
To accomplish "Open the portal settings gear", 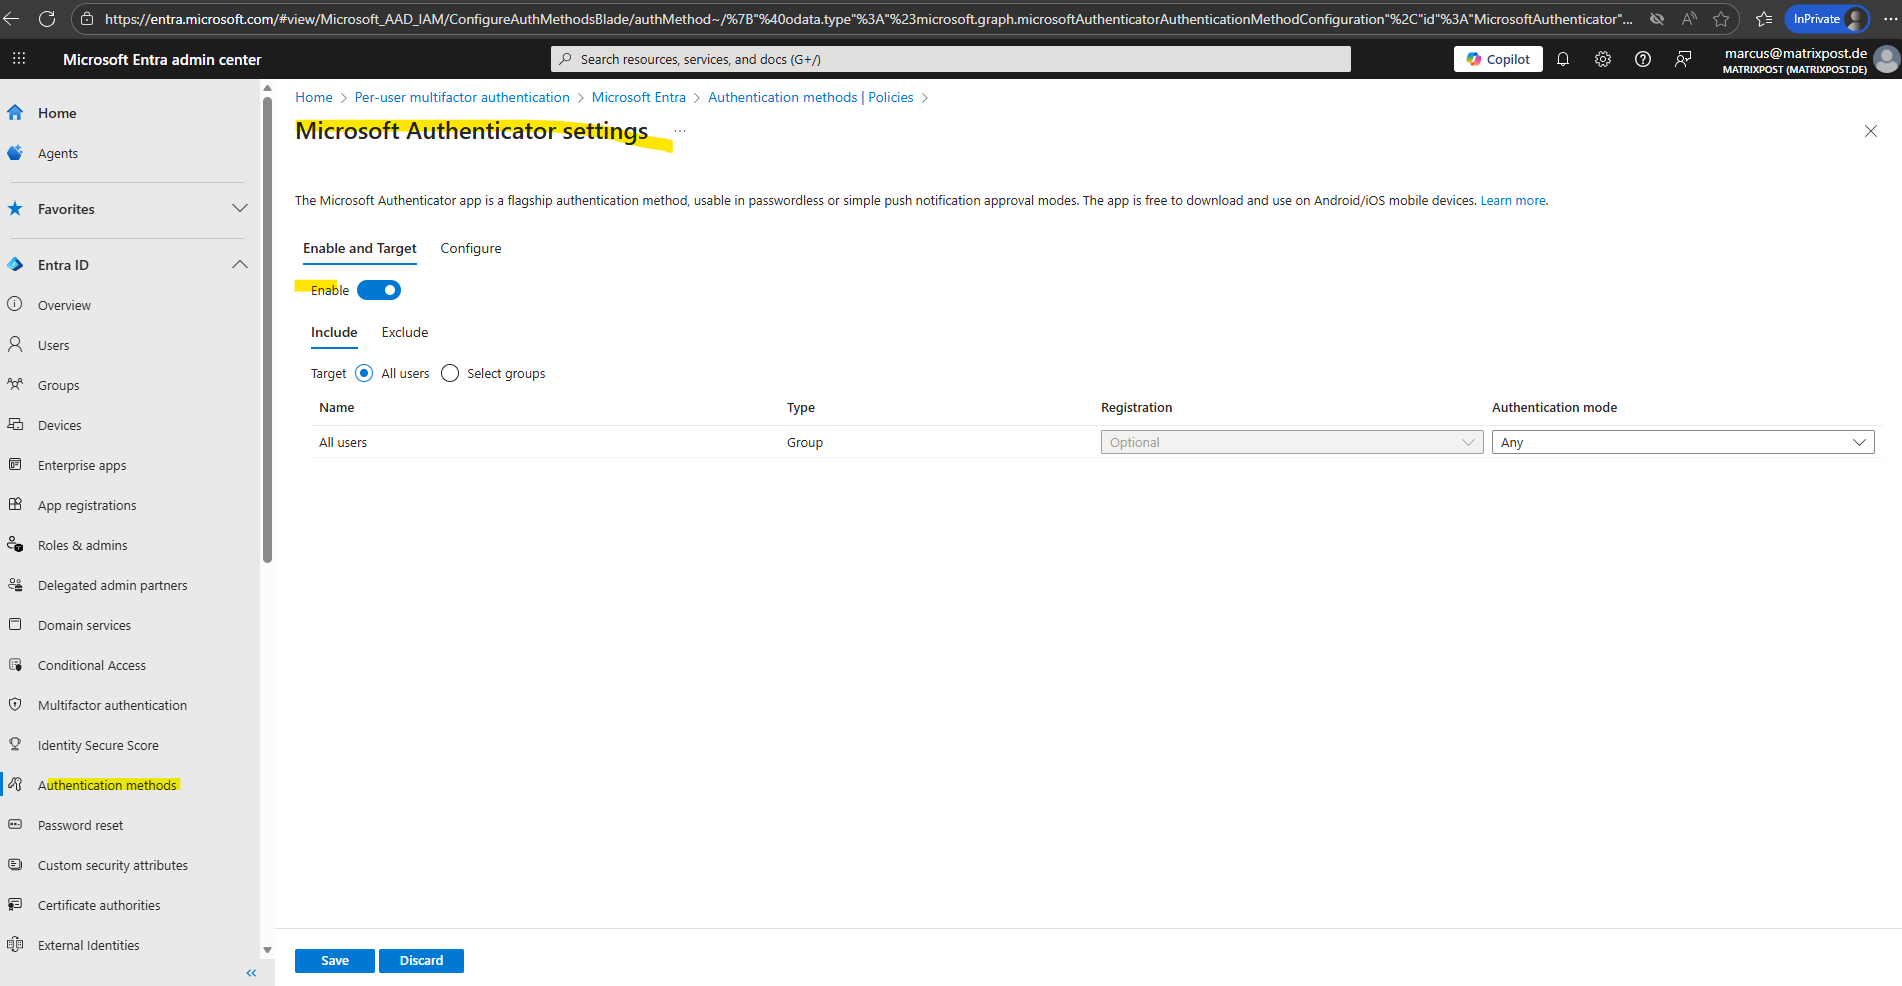I will 1603,59.
